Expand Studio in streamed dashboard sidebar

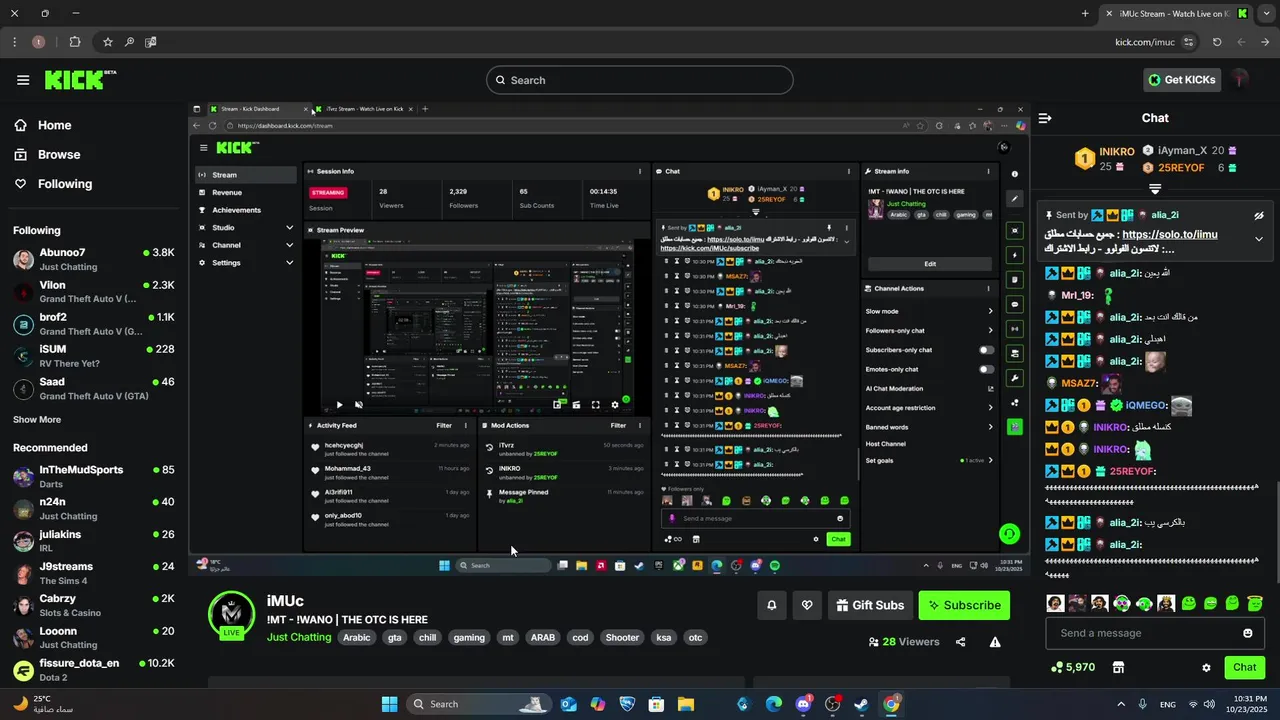pos(246,228)
